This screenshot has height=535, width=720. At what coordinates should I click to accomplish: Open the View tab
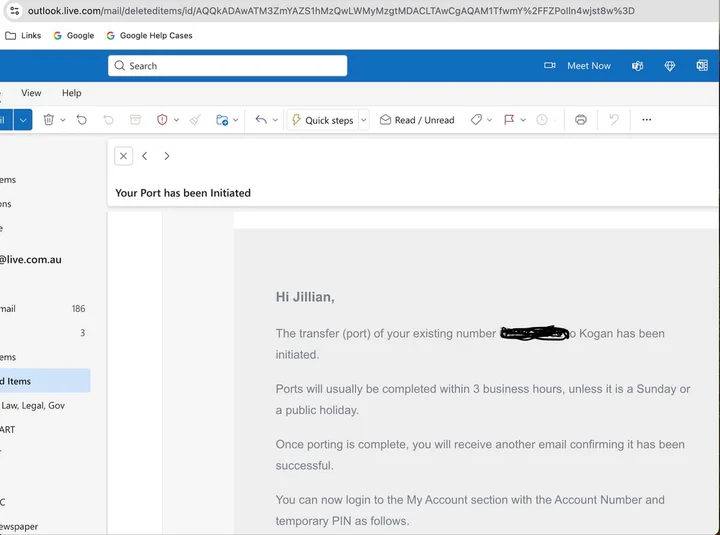32,93
